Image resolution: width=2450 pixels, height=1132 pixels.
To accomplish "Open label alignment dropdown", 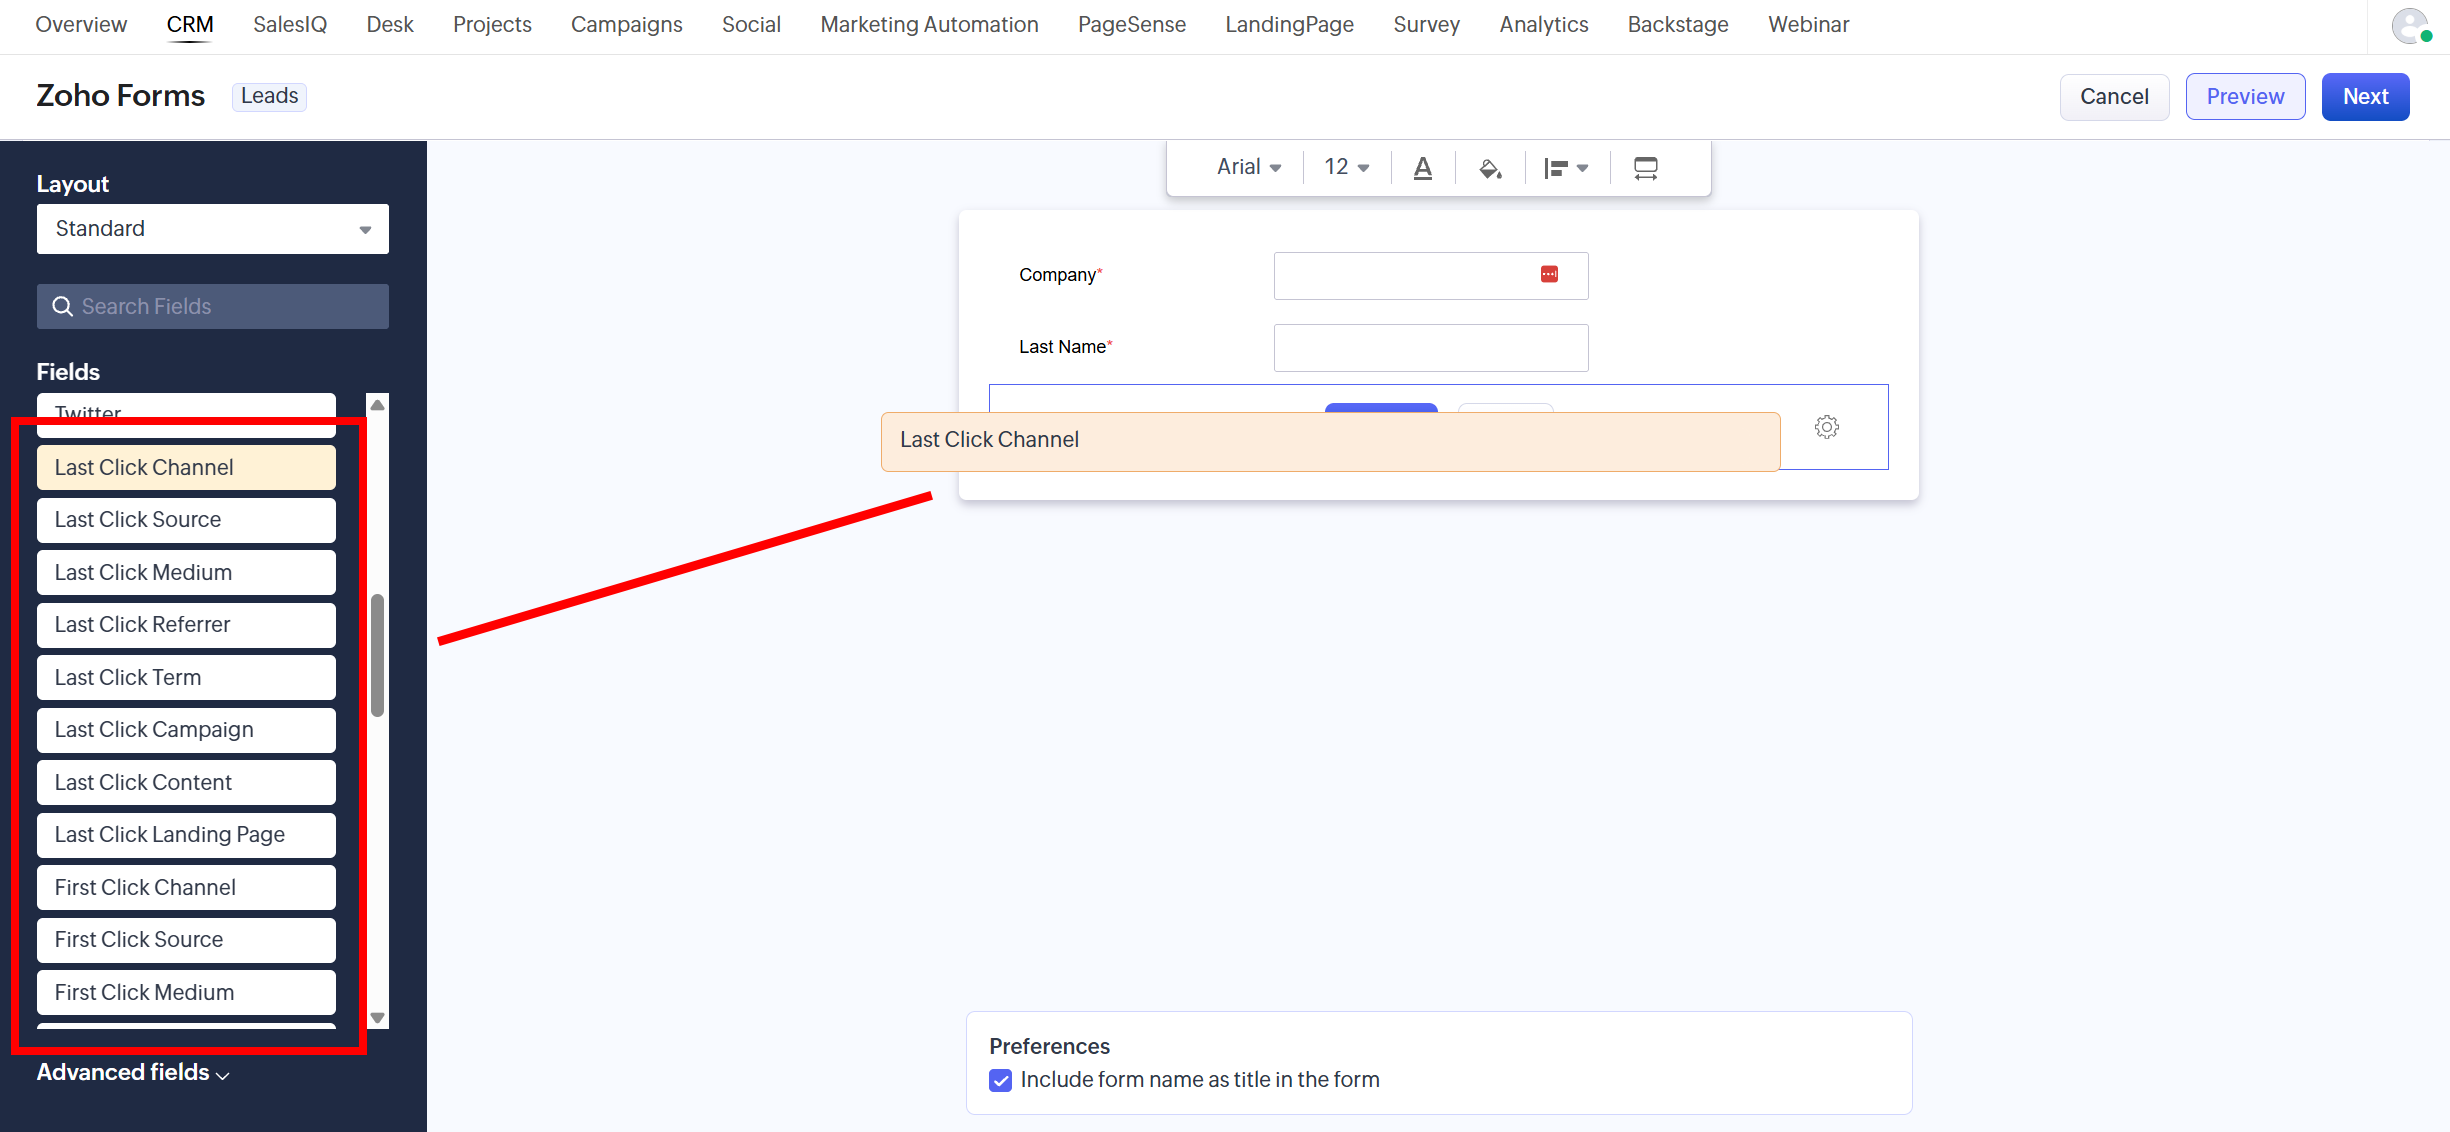I will pos(1565,168).
